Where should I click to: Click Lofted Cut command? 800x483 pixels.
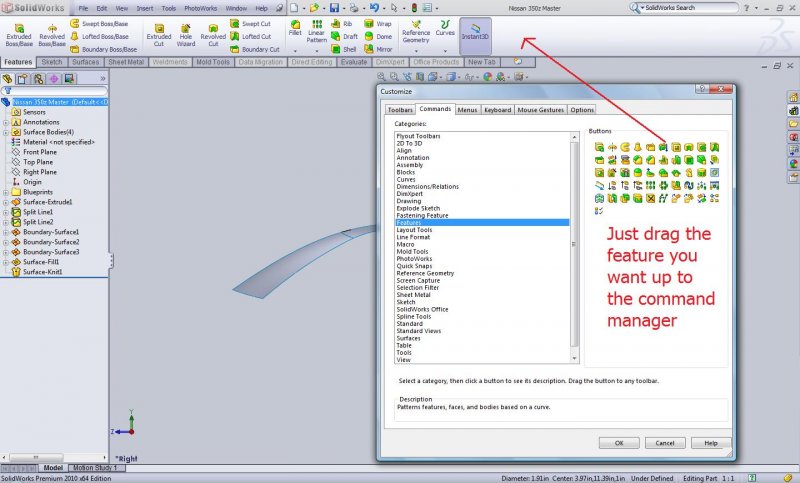click(x=251, y=36)
